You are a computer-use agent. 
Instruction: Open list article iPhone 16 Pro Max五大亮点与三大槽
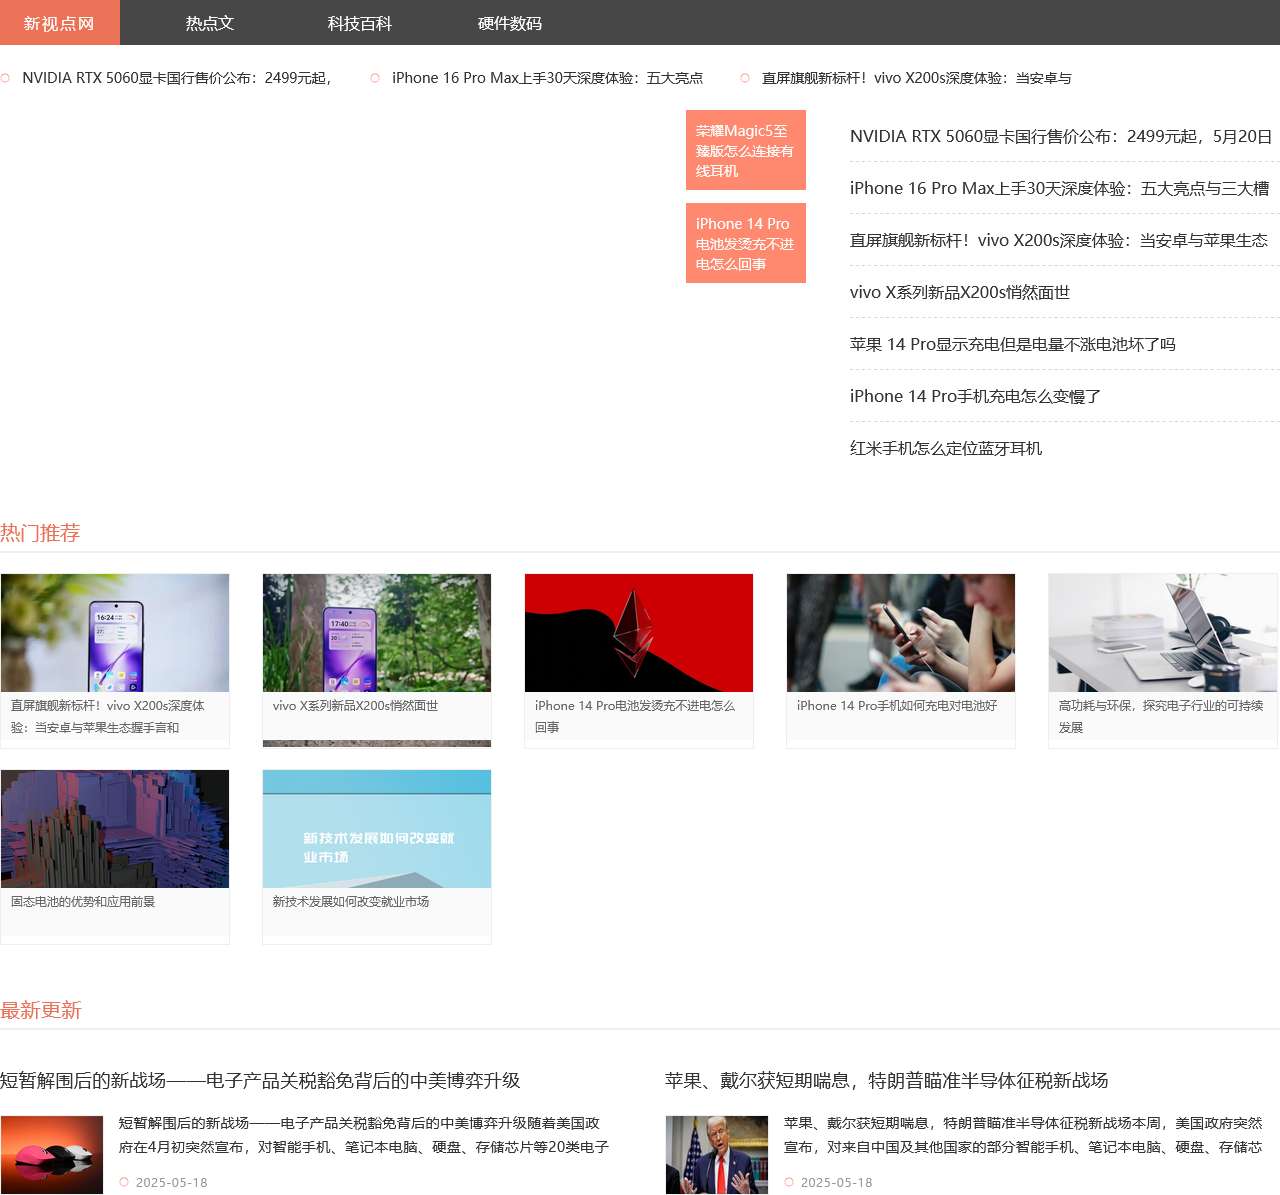[1060, 188]
